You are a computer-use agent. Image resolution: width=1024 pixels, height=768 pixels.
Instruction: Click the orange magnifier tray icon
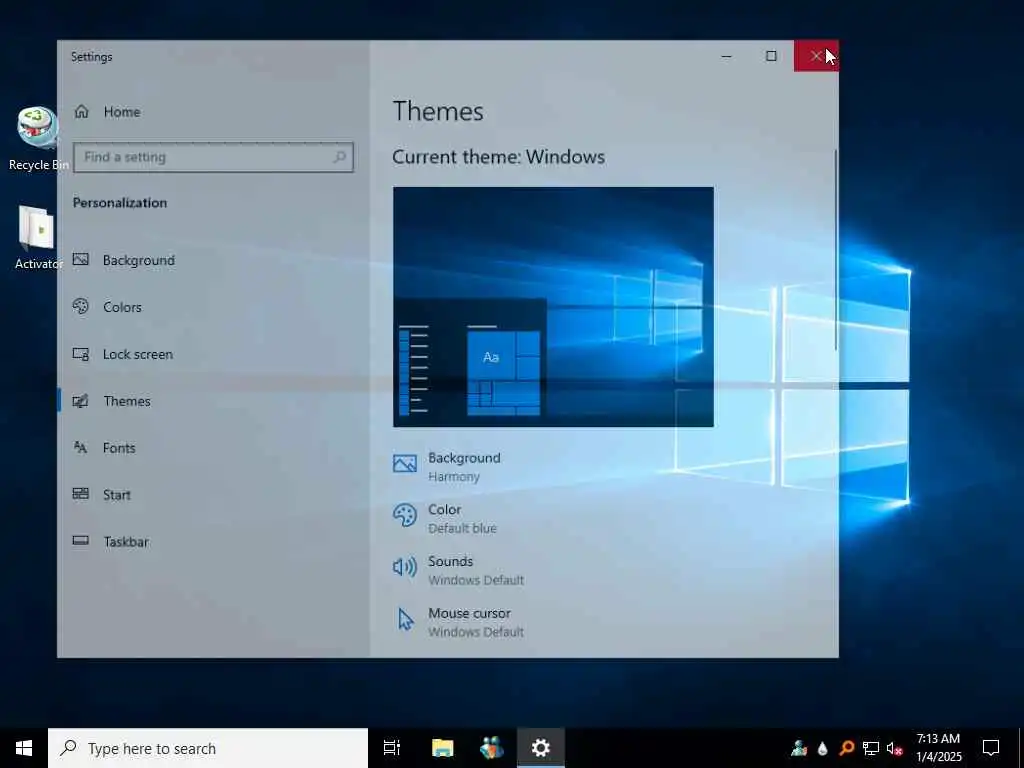click(x=847, y=748)
